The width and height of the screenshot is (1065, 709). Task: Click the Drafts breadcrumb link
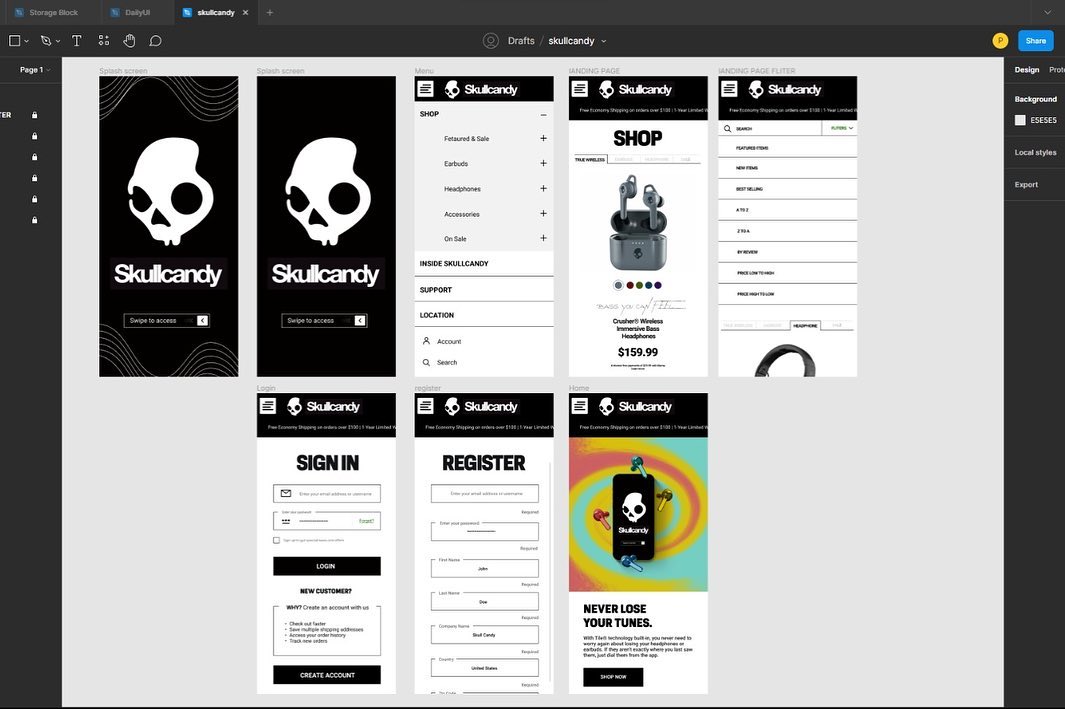[x=521, y=41]
